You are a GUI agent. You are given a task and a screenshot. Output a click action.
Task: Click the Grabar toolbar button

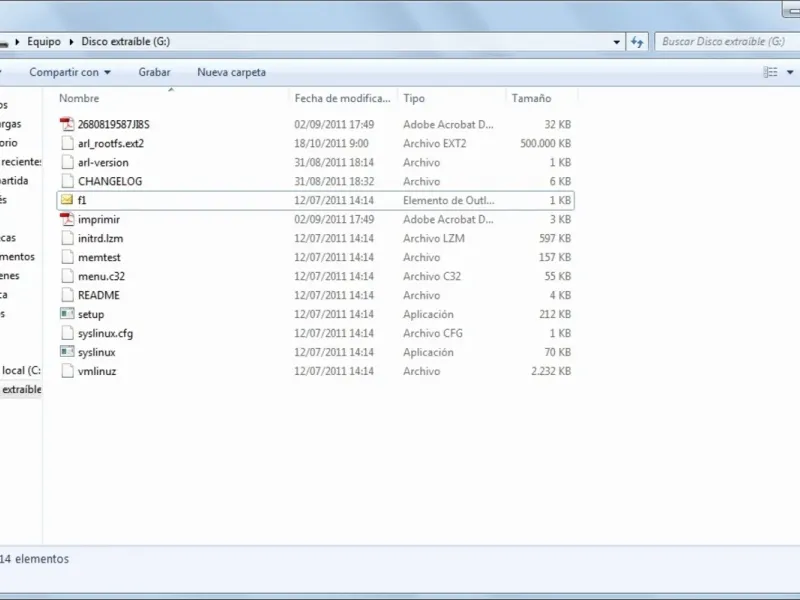[x=154, y=72]
